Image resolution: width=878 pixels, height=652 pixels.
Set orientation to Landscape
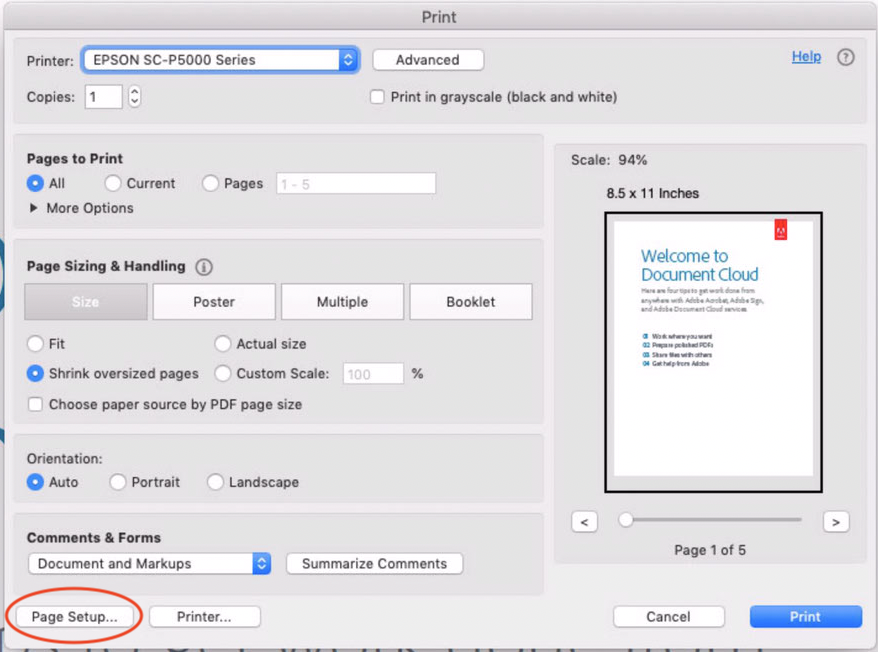pyautogui.click(x=215, y=482)
